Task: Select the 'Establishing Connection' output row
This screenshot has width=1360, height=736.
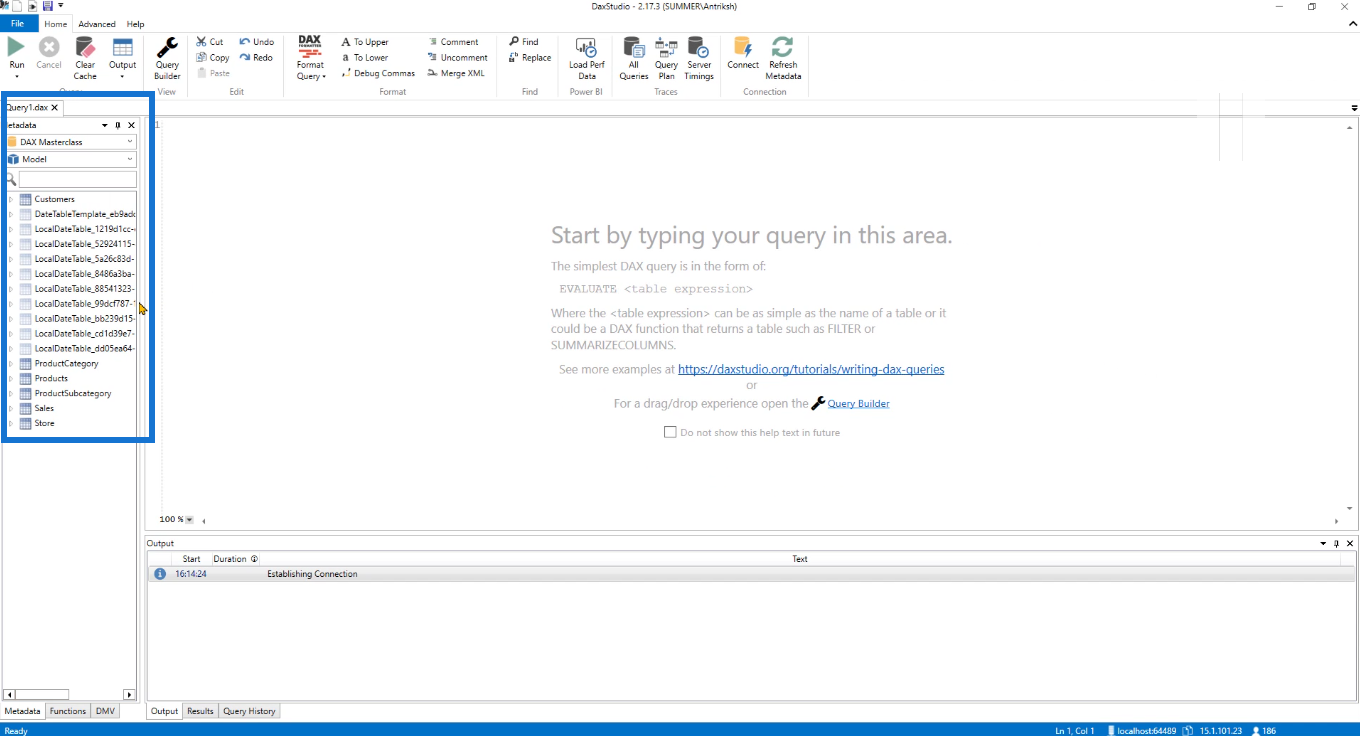Action: (750, 574)
